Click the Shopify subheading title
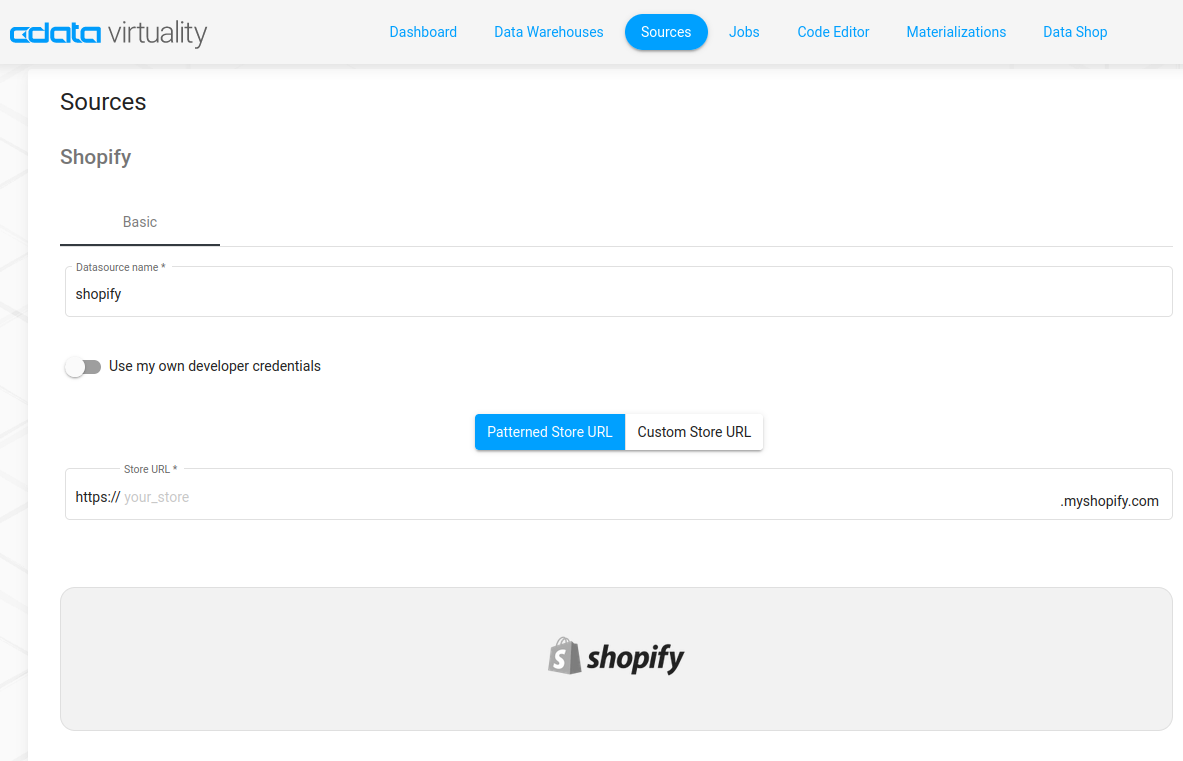1183x761 pixels. coord(96,157)
